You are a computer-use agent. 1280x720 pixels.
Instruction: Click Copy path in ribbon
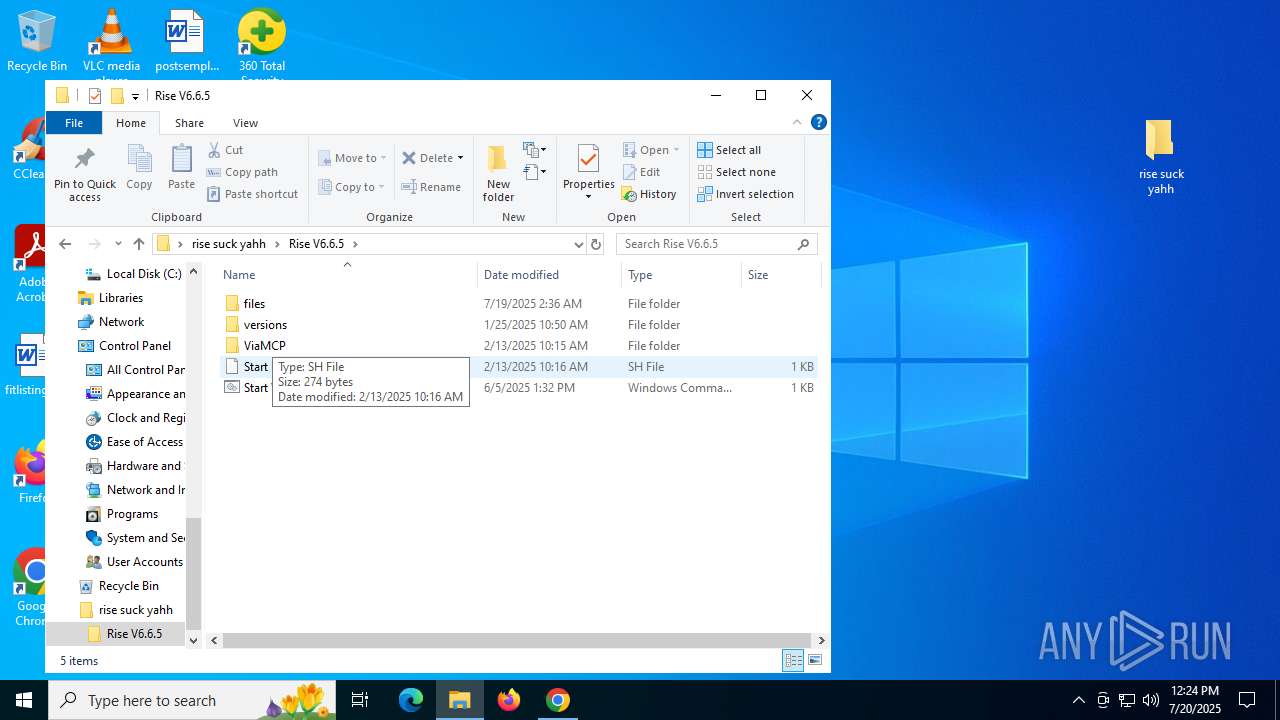pyautogui.click(x=242, y=172)
